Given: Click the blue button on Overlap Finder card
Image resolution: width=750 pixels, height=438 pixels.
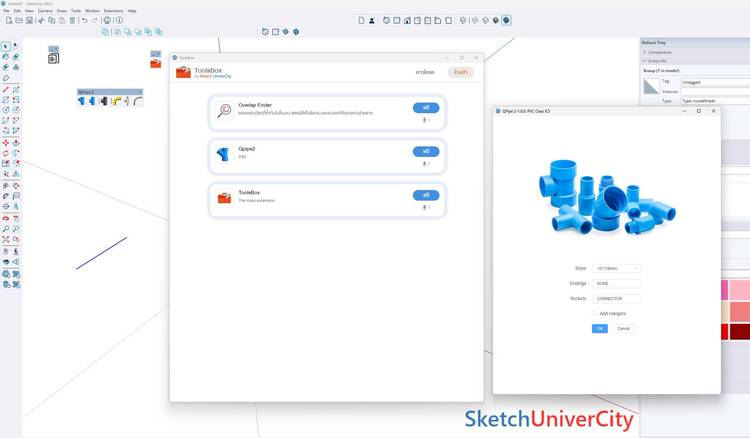Looking at the screenshot, I should tap(426, 108).
